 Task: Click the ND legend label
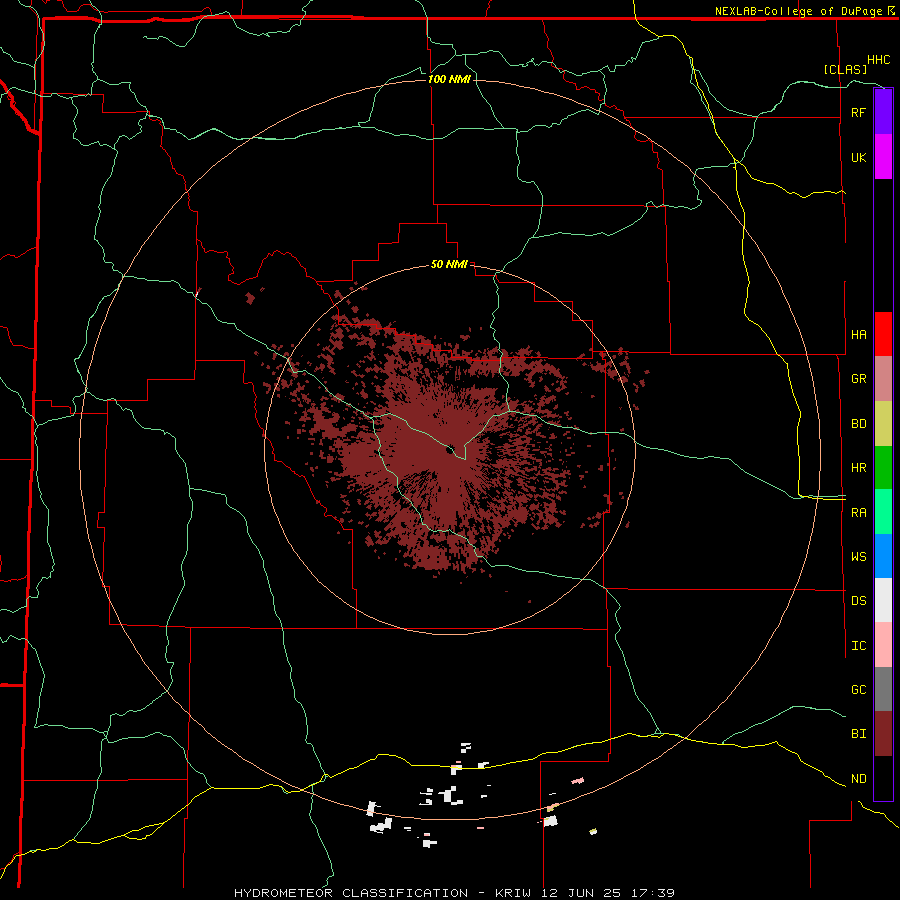(858, 779)
